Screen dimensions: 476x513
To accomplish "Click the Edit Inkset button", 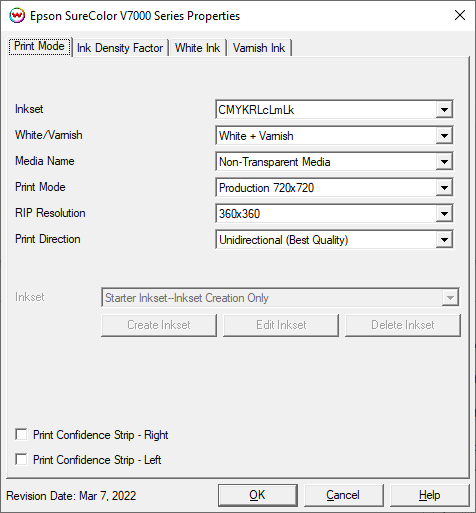I will coord(281,325).
